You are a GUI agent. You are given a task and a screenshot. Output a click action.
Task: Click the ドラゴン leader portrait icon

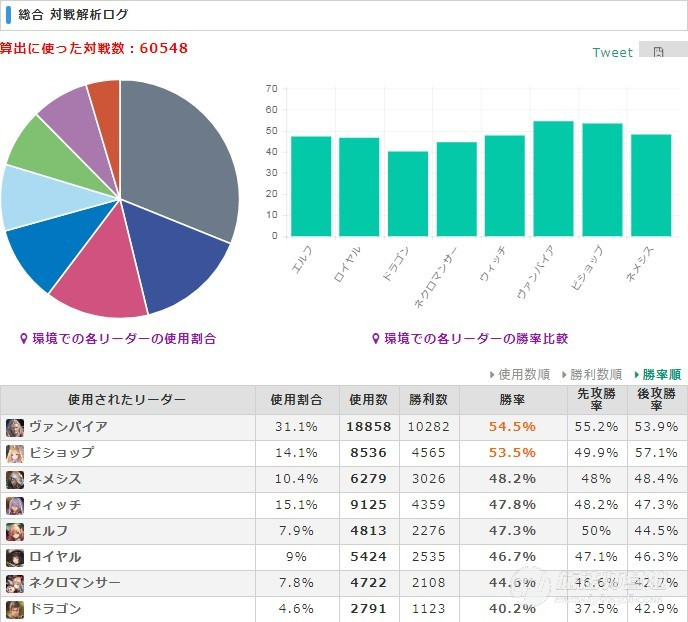(15, 610)
